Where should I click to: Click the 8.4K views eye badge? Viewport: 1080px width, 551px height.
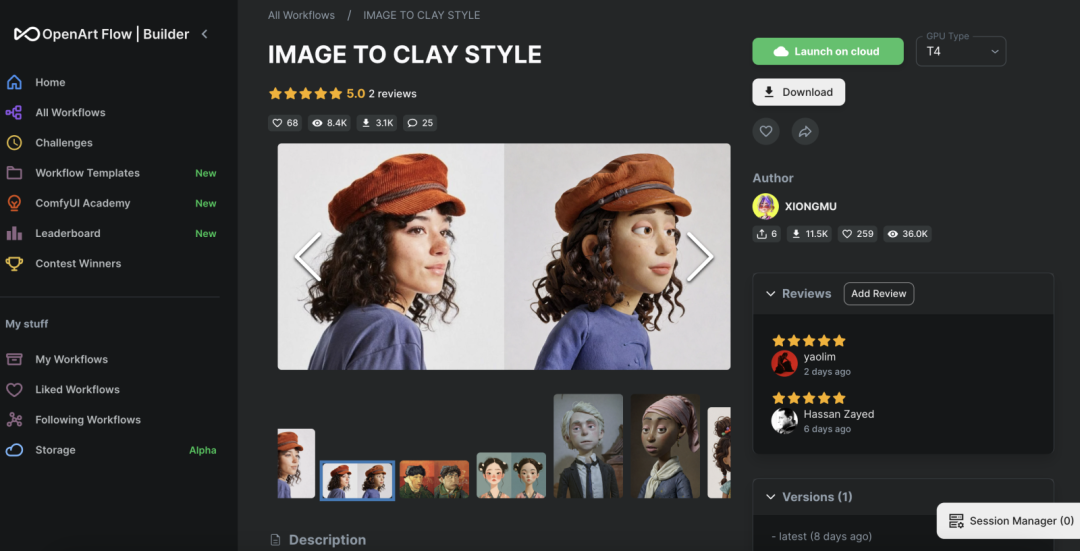329,123
